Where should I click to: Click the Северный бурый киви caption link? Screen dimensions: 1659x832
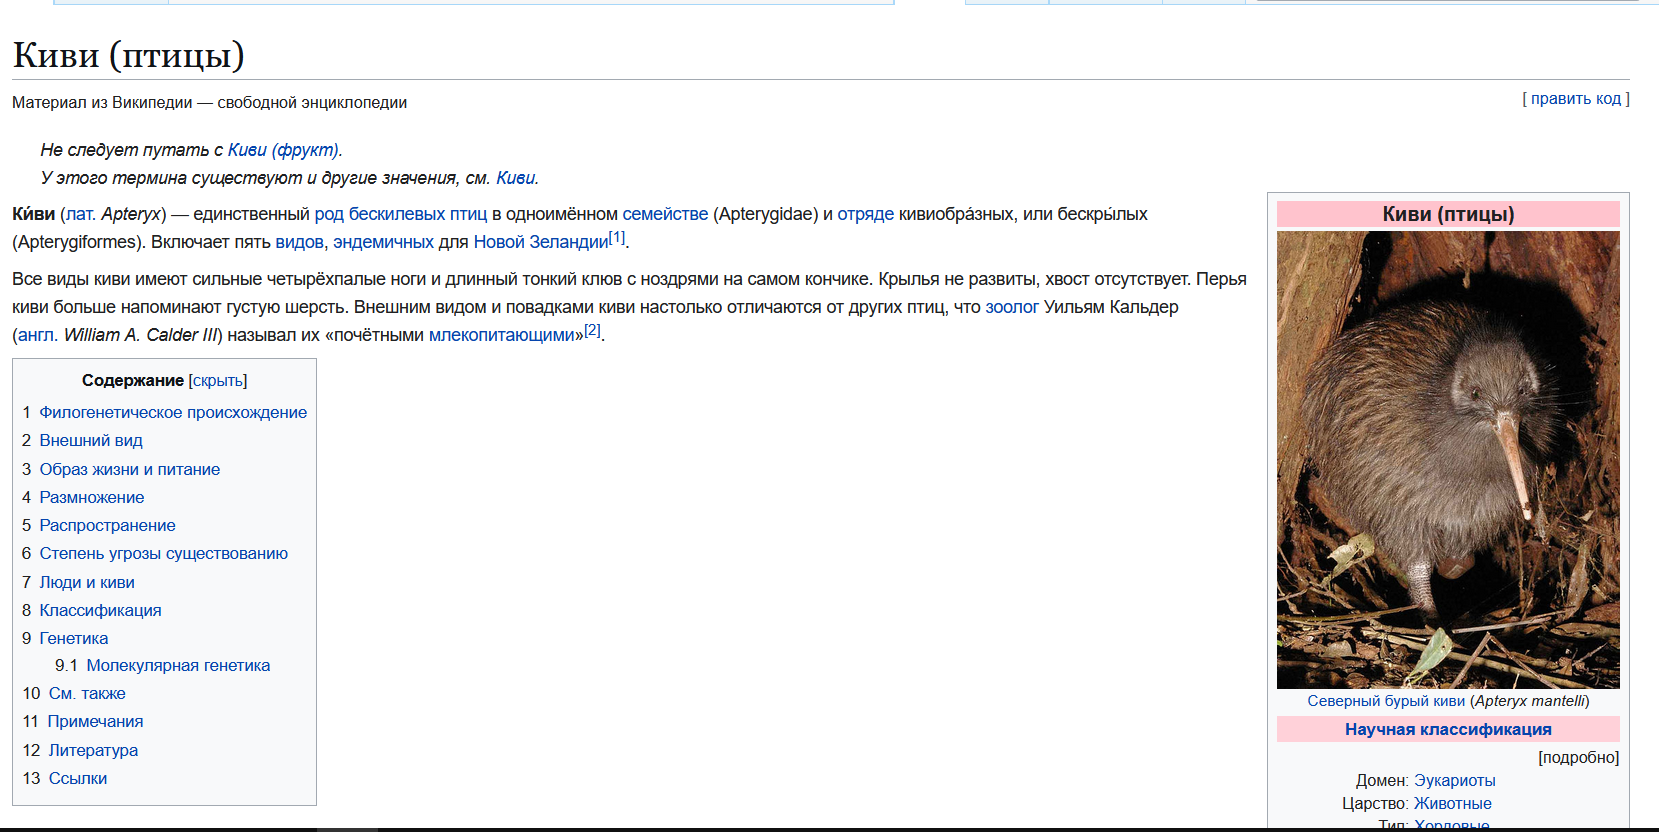1386,701
